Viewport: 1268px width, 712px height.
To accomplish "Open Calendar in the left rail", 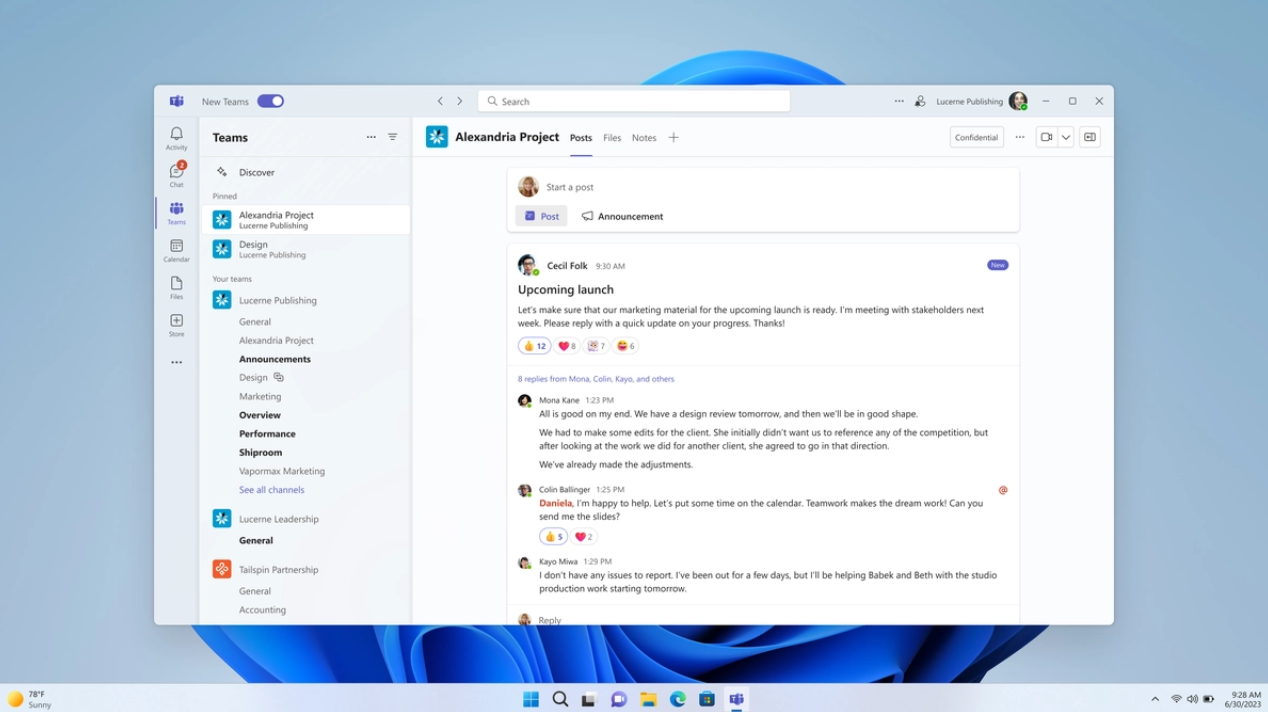I will pos(176,250).
